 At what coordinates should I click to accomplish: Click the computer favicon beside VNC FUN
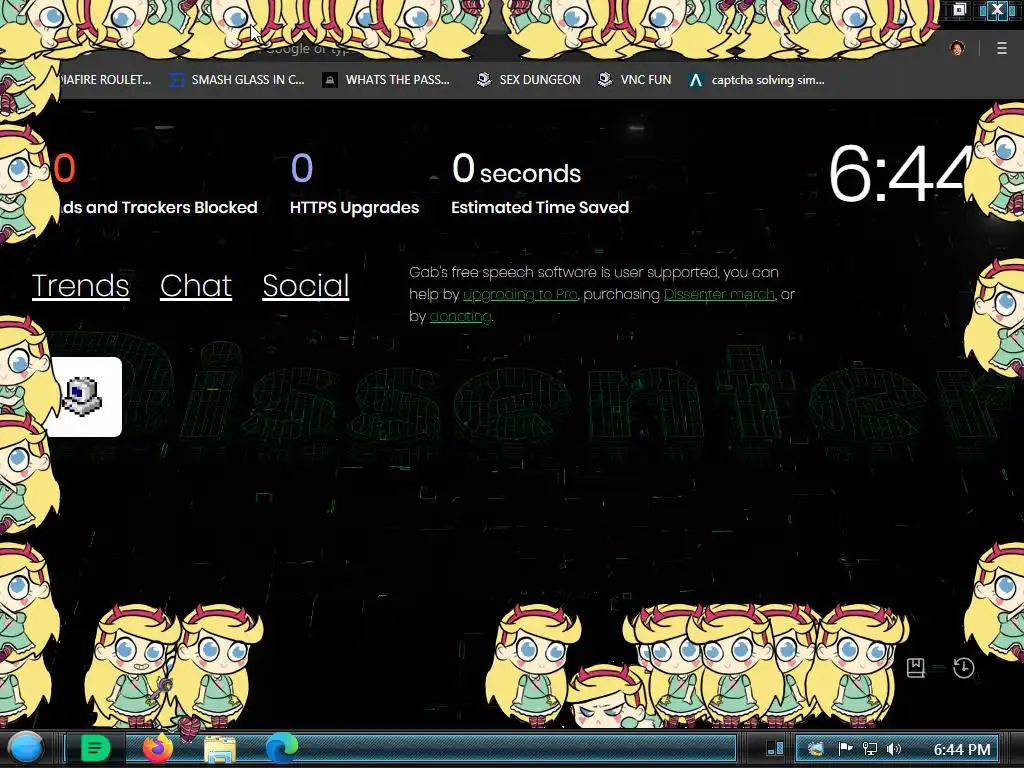point(605,80)
